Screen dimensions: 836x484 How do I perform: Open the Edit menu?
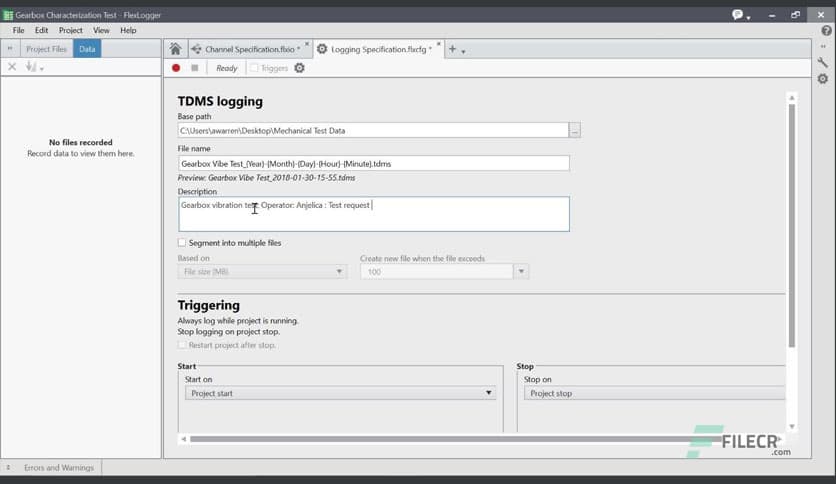pyautogui.click(x=42, y=30)
